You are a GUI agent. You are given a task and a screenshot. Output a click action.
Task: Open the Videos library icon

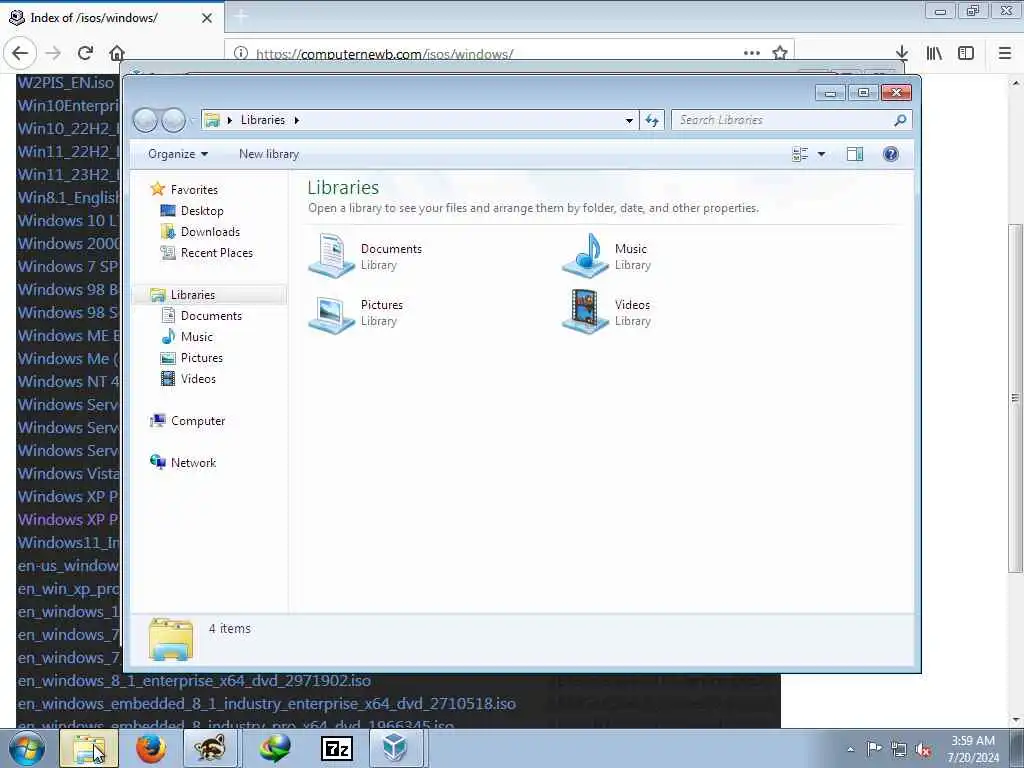586,312
